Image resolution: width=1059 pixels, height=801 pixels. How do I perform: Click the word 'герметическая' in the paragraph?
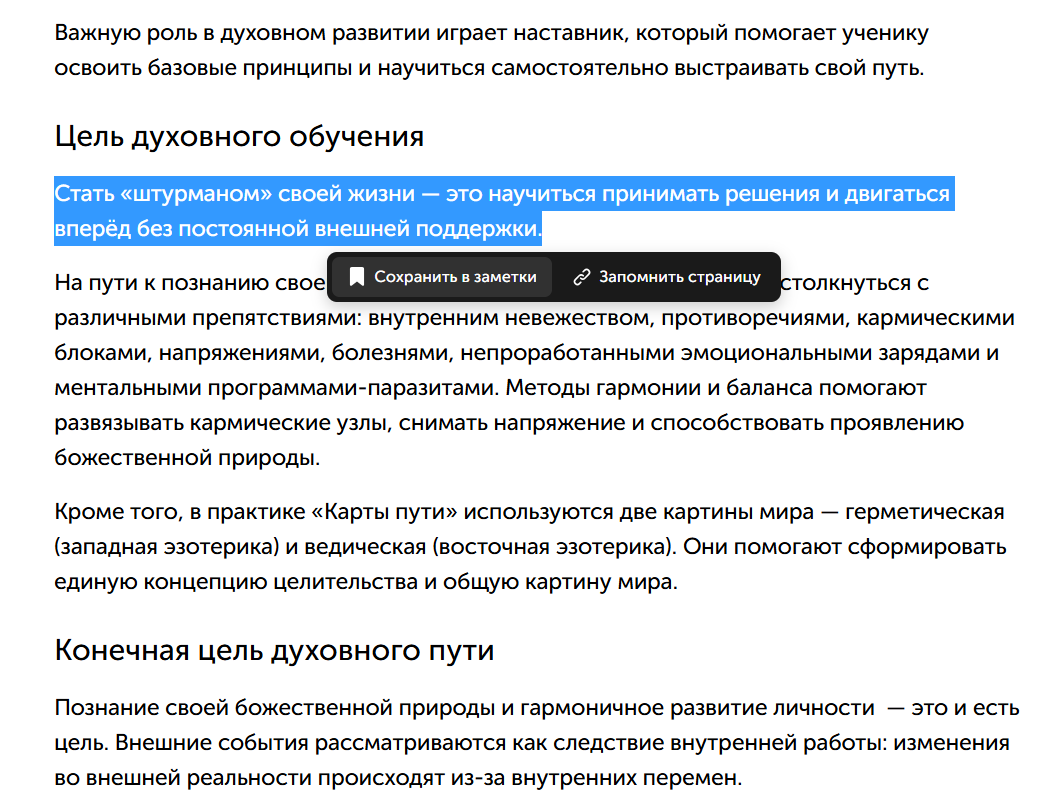pyautogui.click(x=924, y=513)
